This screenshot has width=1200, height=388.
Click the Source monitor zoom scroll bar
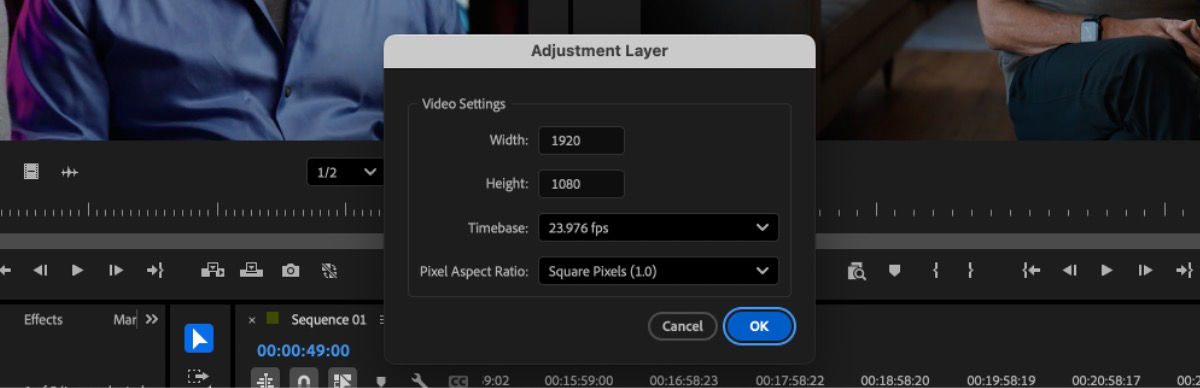click(x=192, y=241)
